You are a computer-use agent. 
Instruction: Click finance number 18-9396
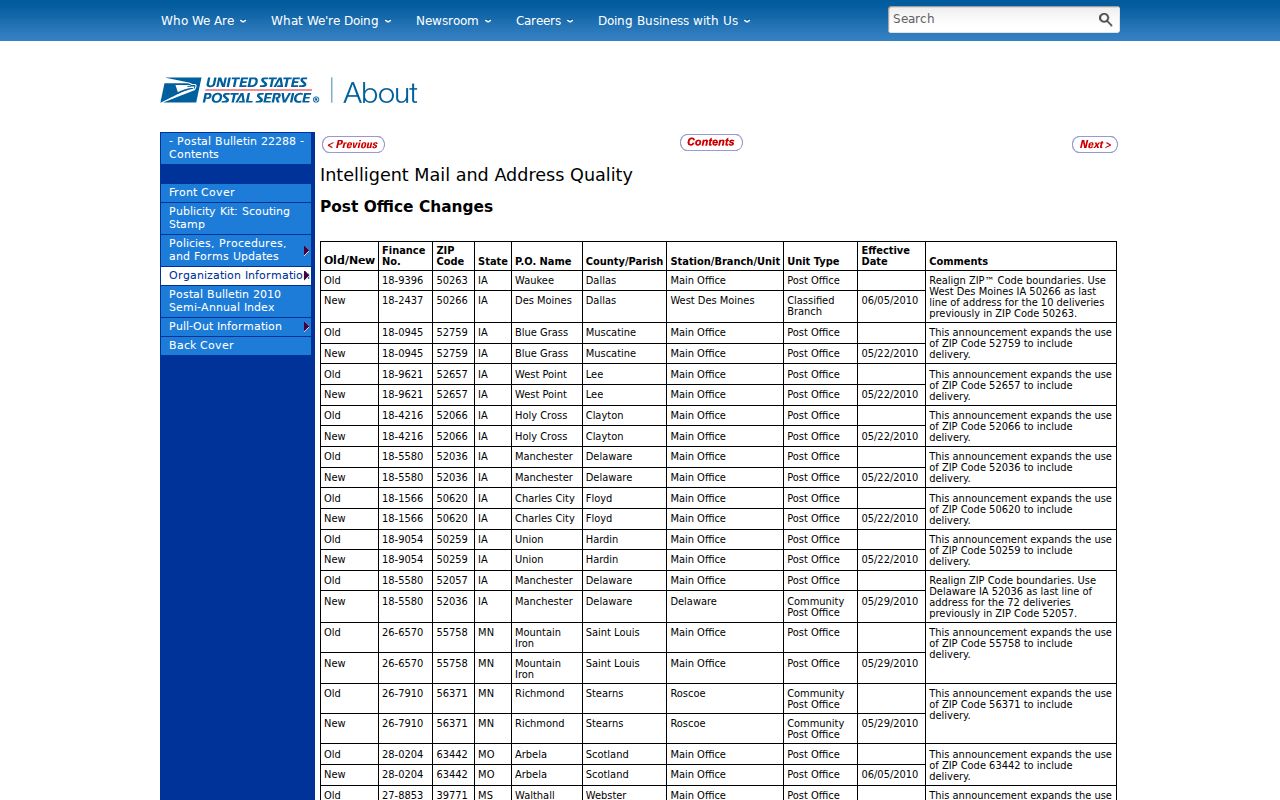point(405,281)
